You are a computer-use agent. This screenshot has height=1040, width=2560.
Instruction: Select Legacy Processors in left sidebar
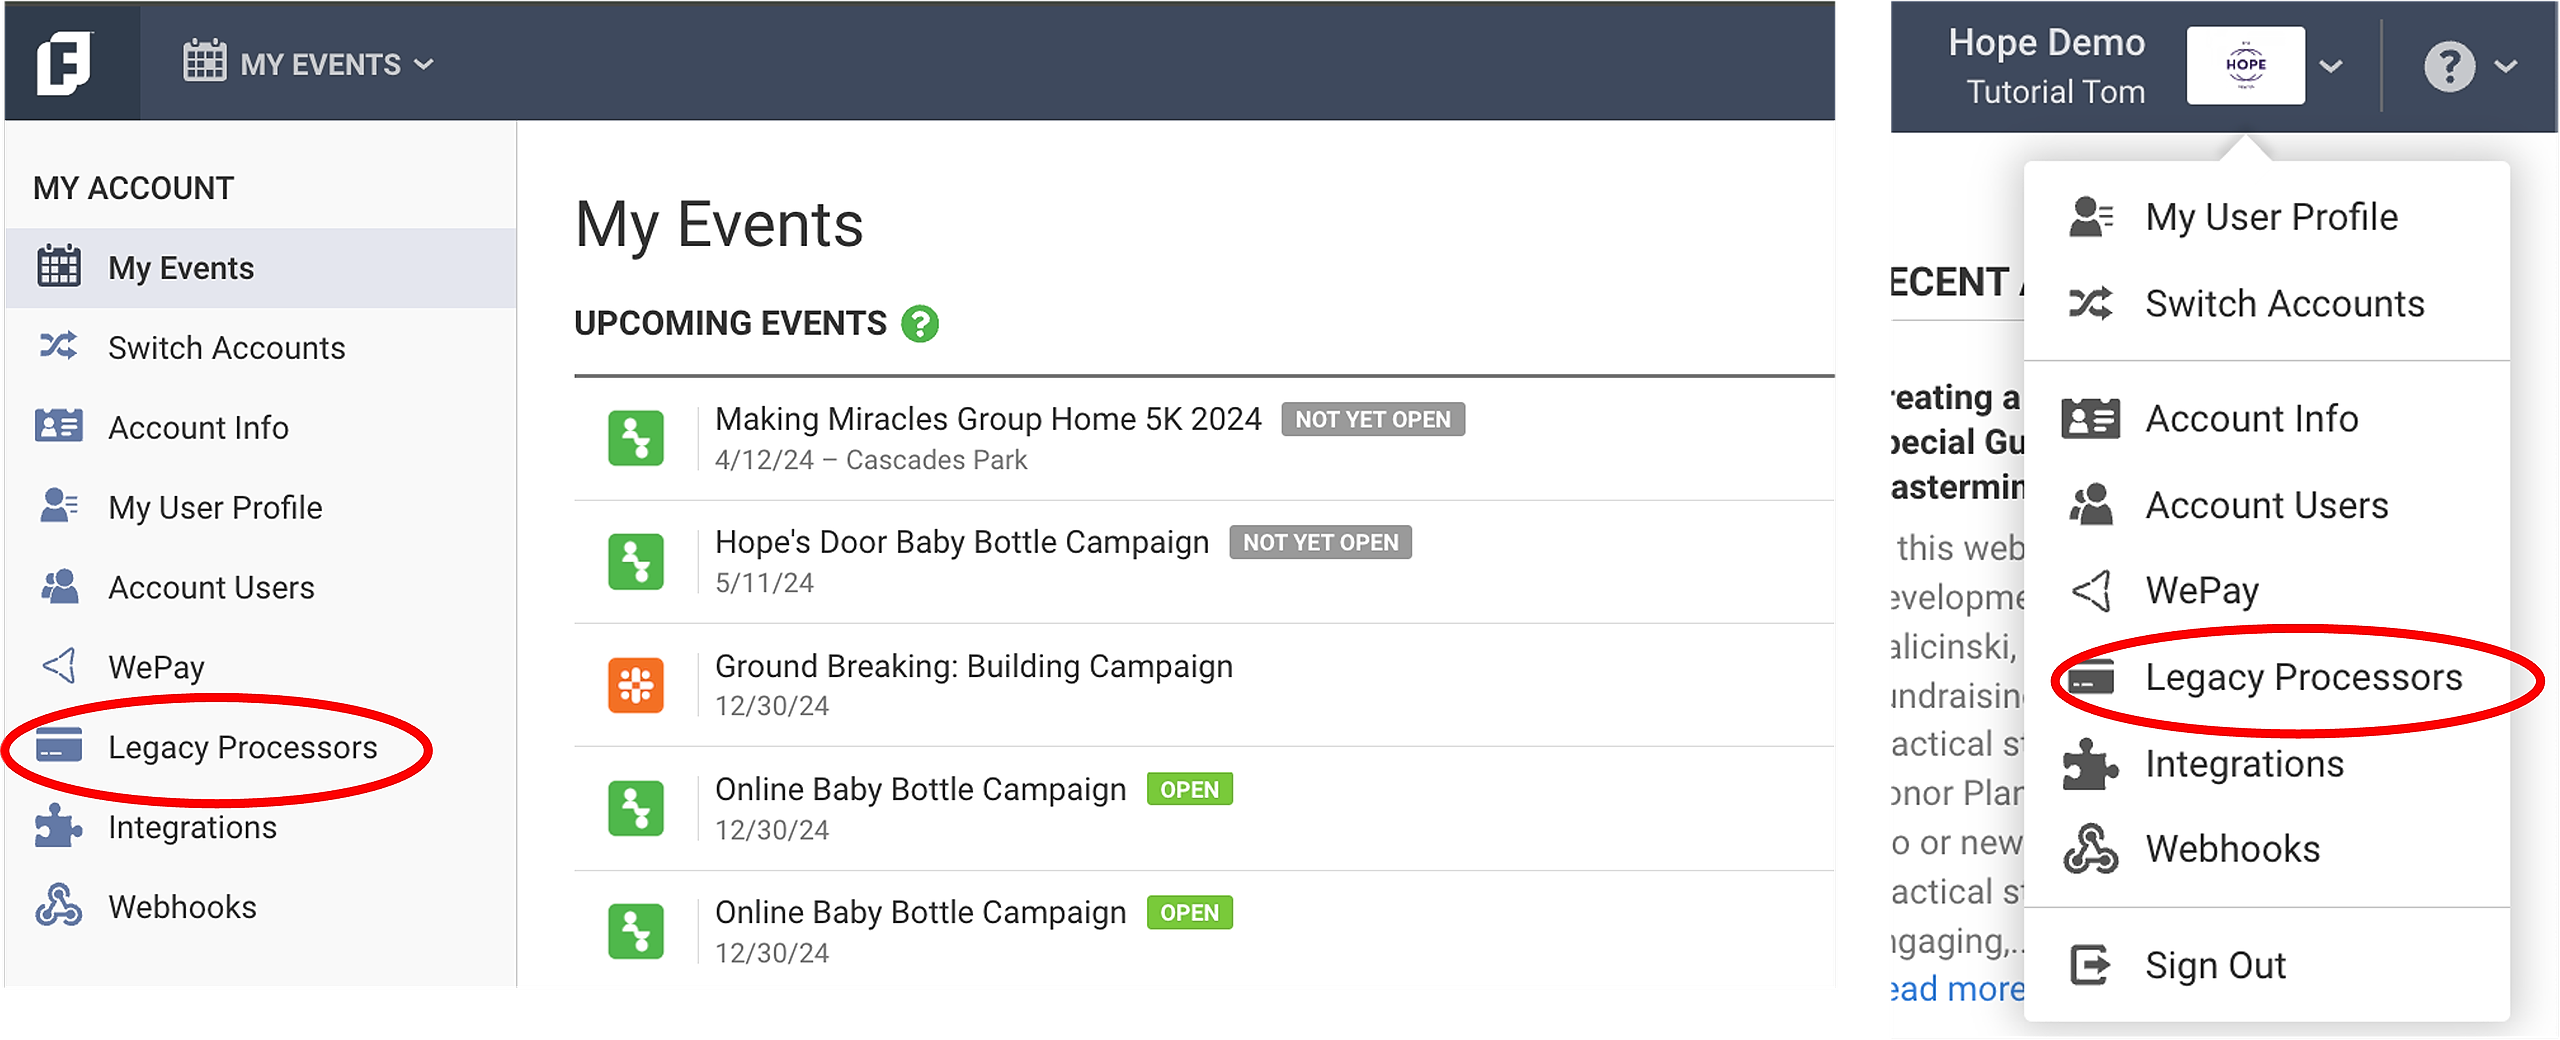click(x=242, y=747)
